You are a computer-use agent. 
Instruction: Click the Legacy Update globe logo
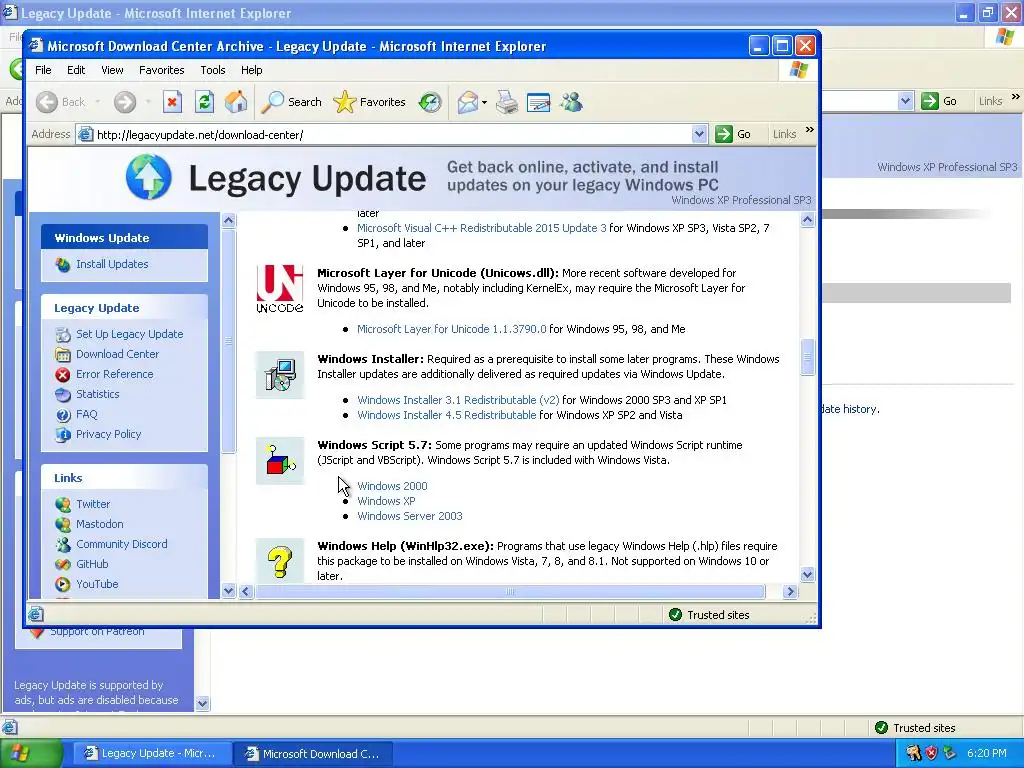[149, 177]
